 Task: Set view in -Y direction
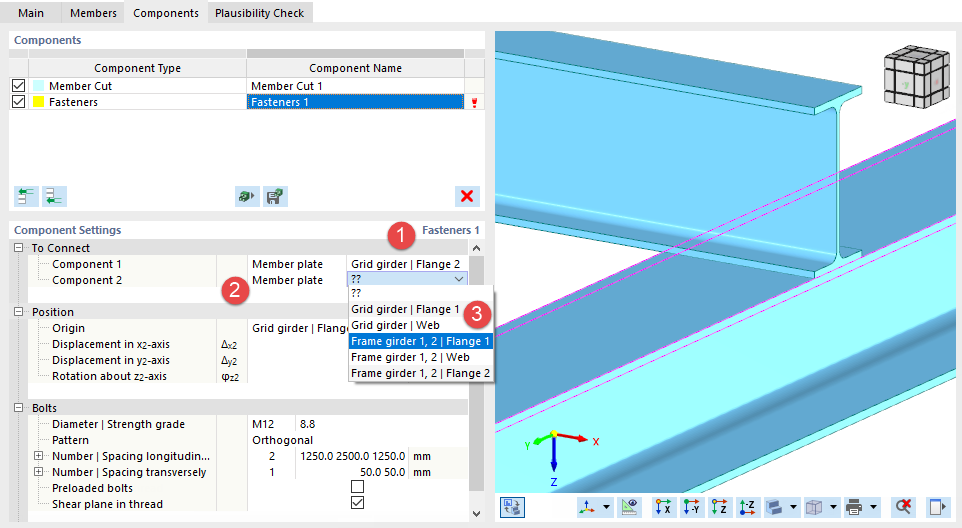coord(691,507)
